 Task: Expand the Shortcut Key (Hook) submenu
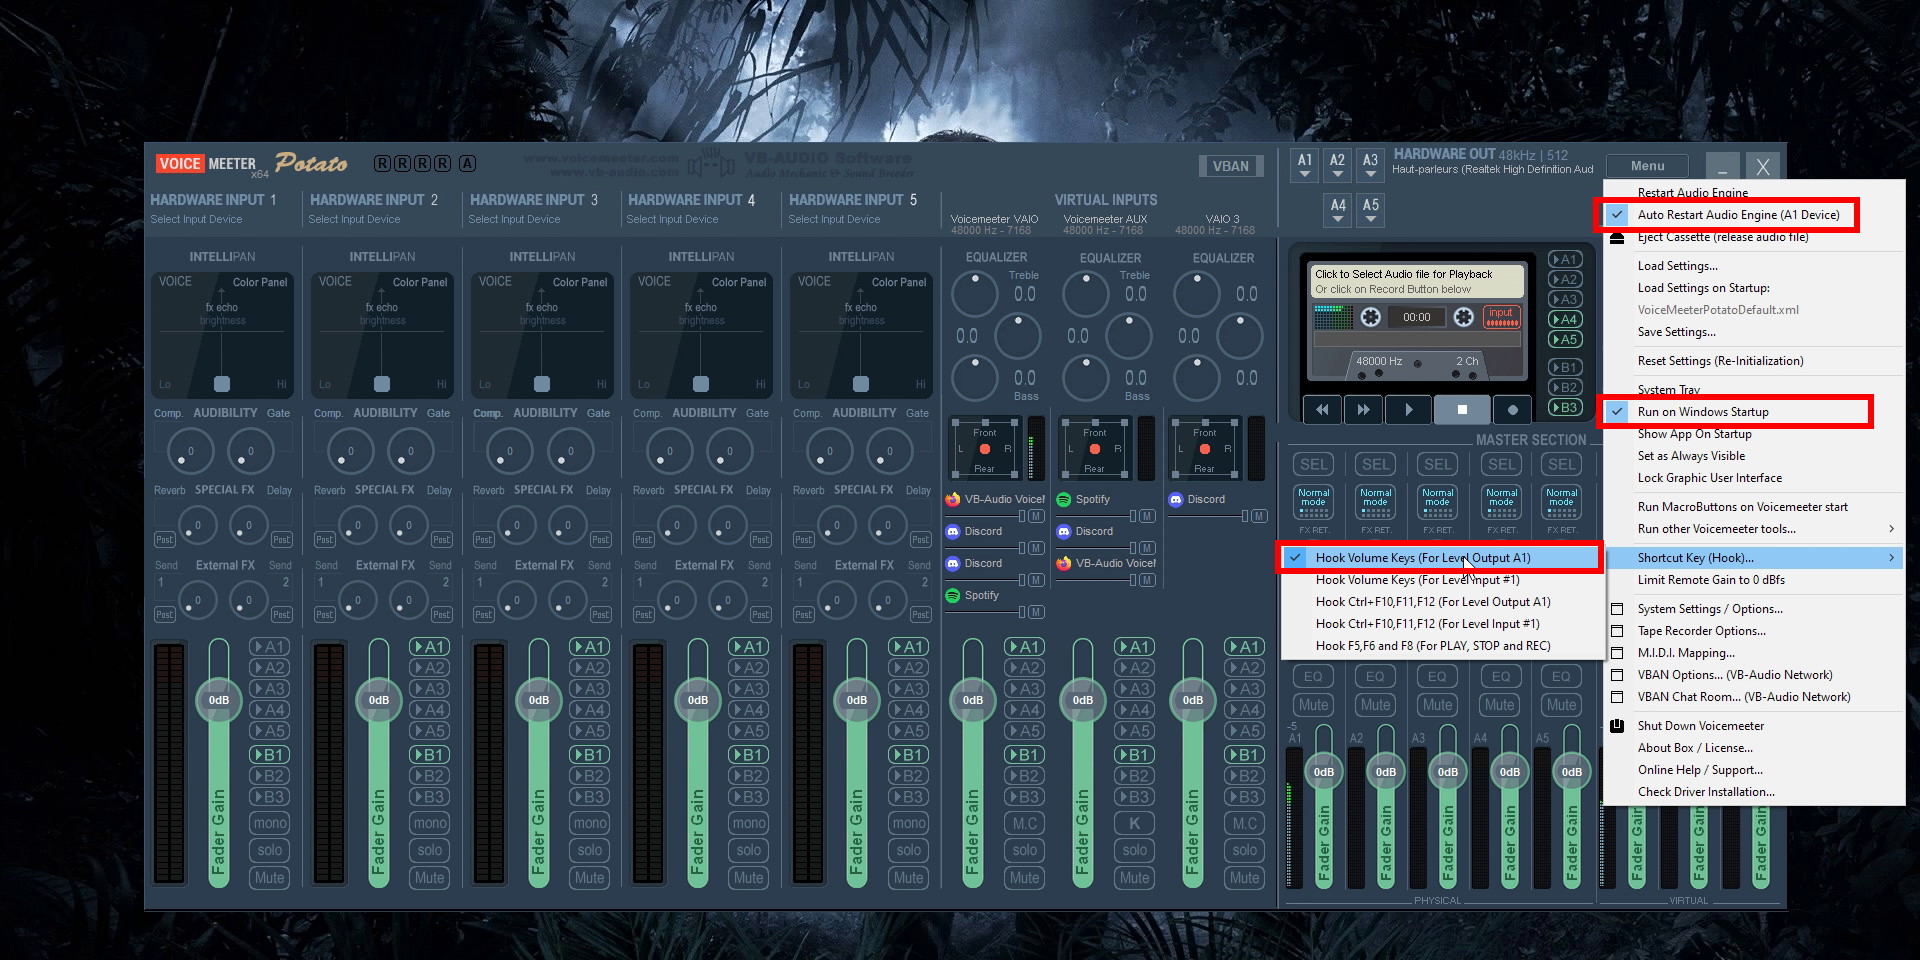[x=1754, y=558]
